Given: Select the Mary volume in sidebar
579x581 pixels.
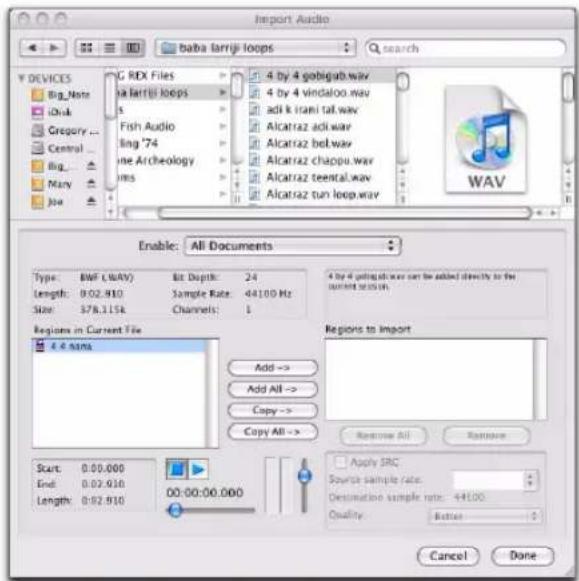Looking at the screenshot, I should click(52, 184).
